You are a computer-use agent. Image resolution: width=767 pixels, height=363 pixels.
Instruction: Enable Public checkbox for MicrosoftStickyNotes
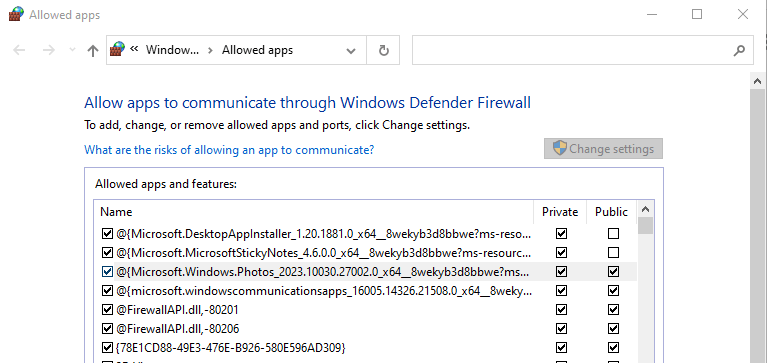[x=613, y=253]
